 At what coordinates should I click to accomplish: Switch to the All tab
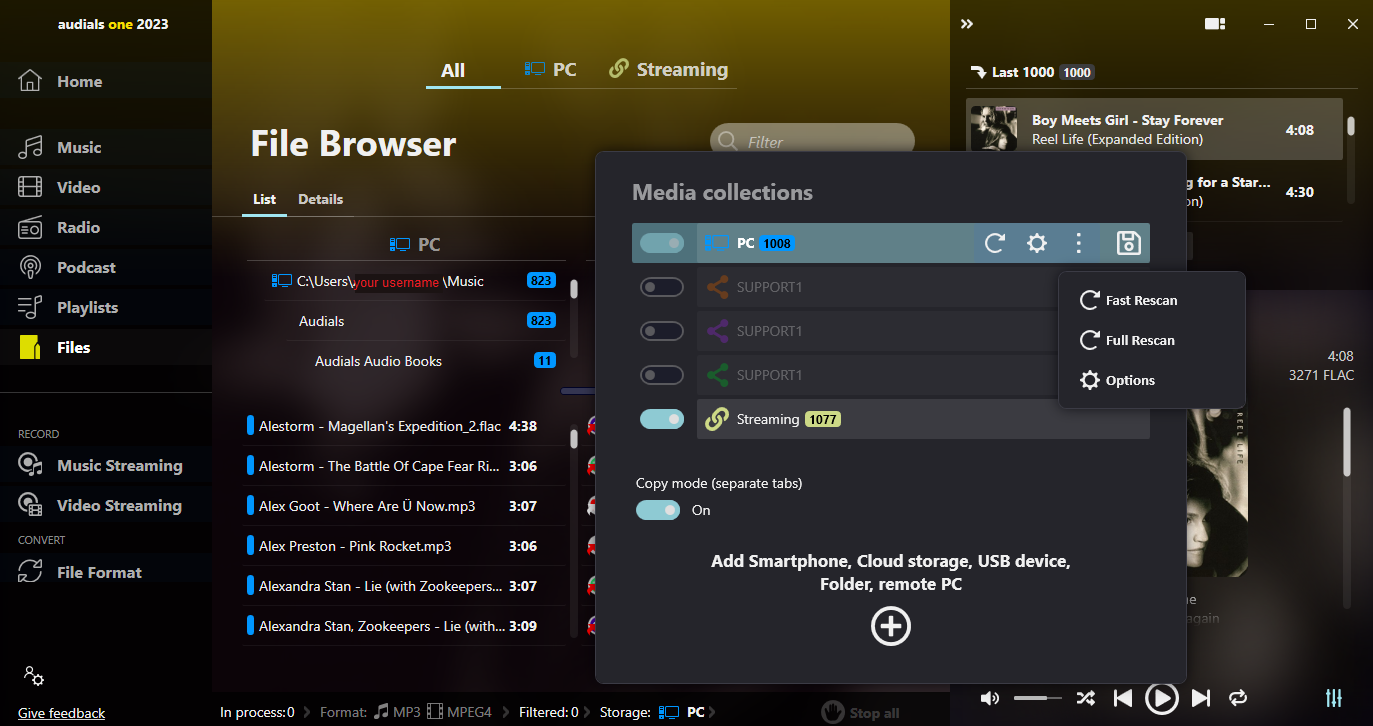tap(453, 70)
